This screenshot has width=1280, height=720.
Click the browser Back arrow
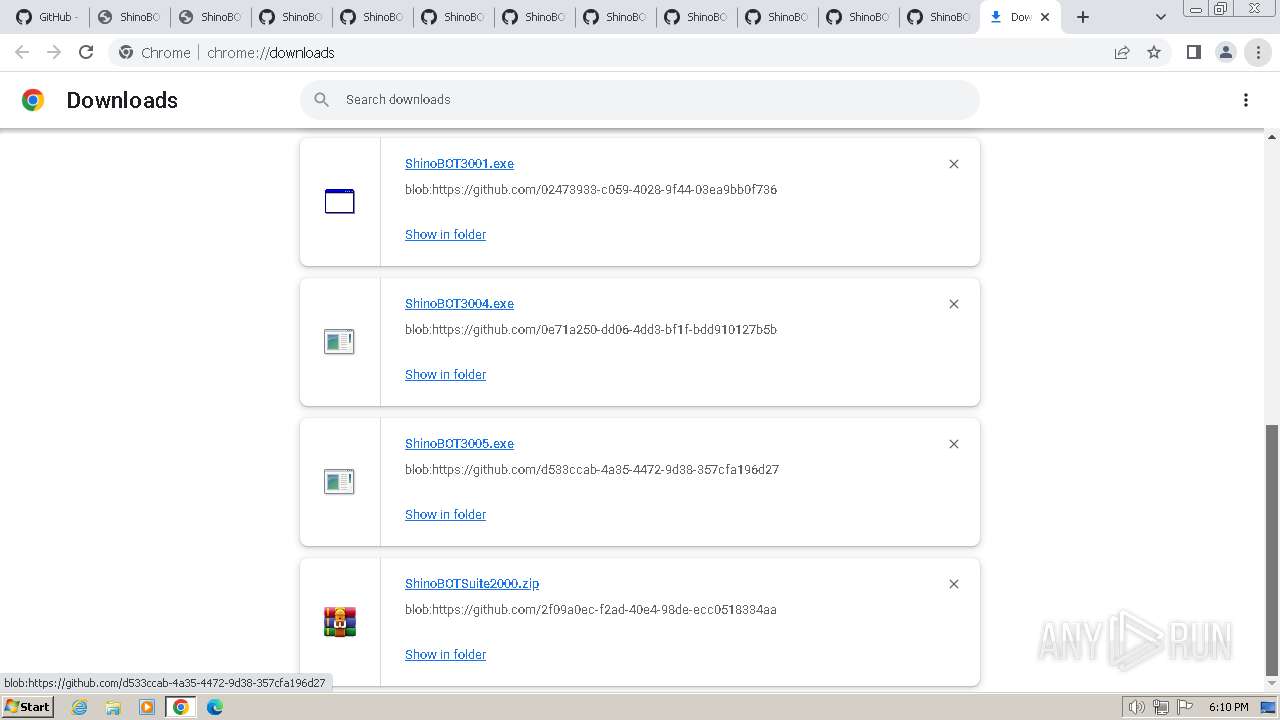(x=22, y=52)
